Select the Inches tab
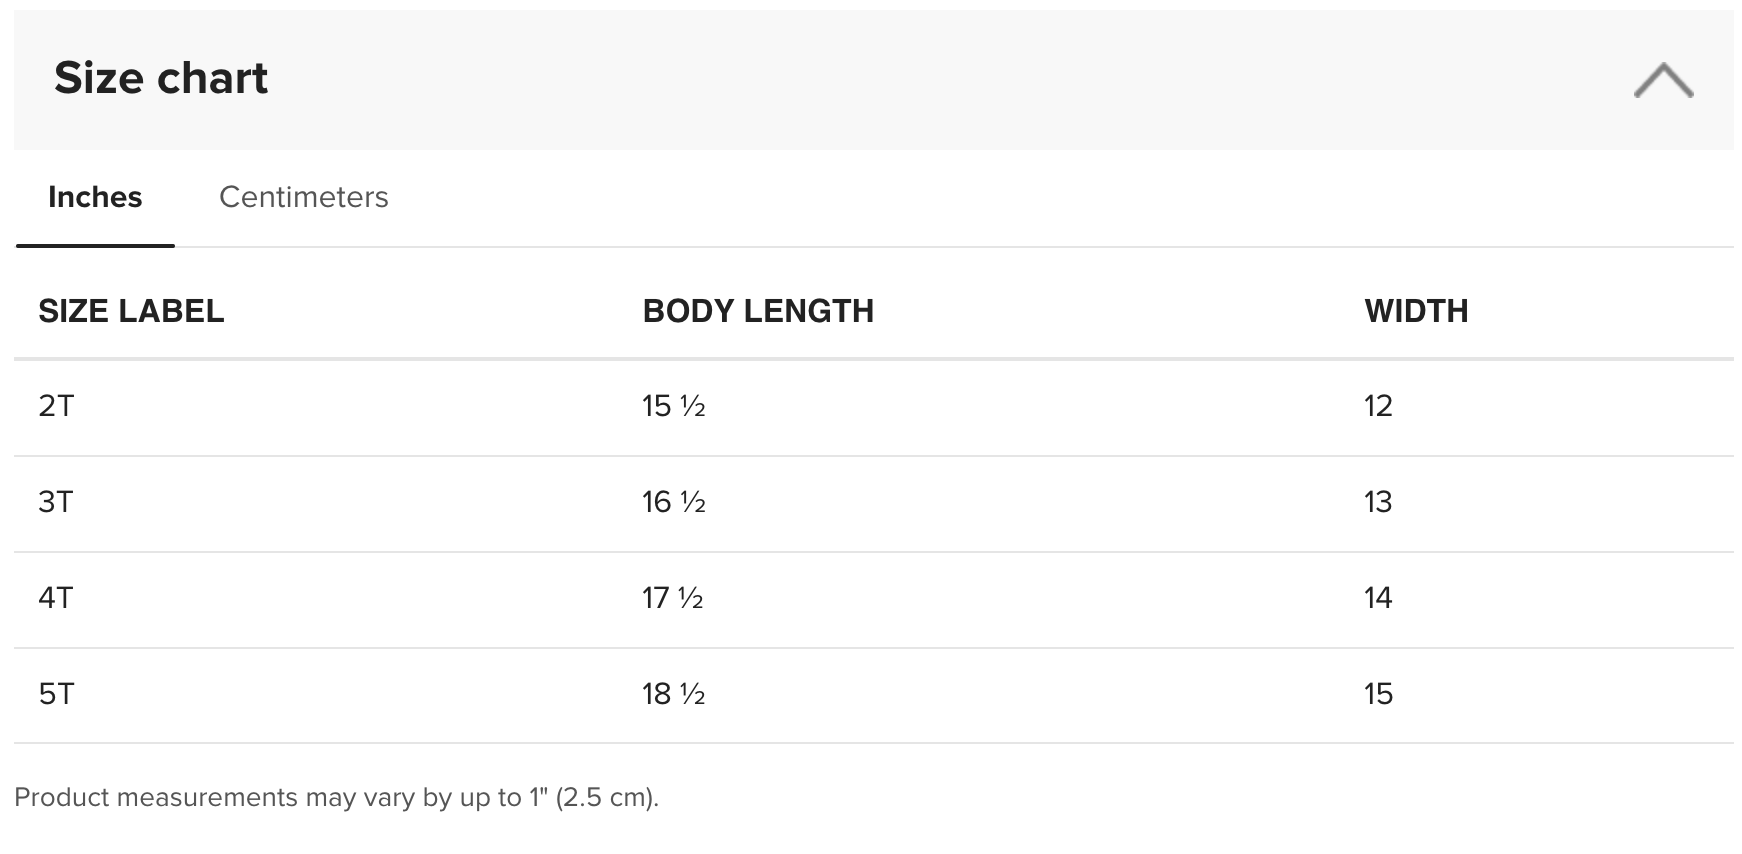The width and height of the screenshot is (1742, 854). click(95, 197)
